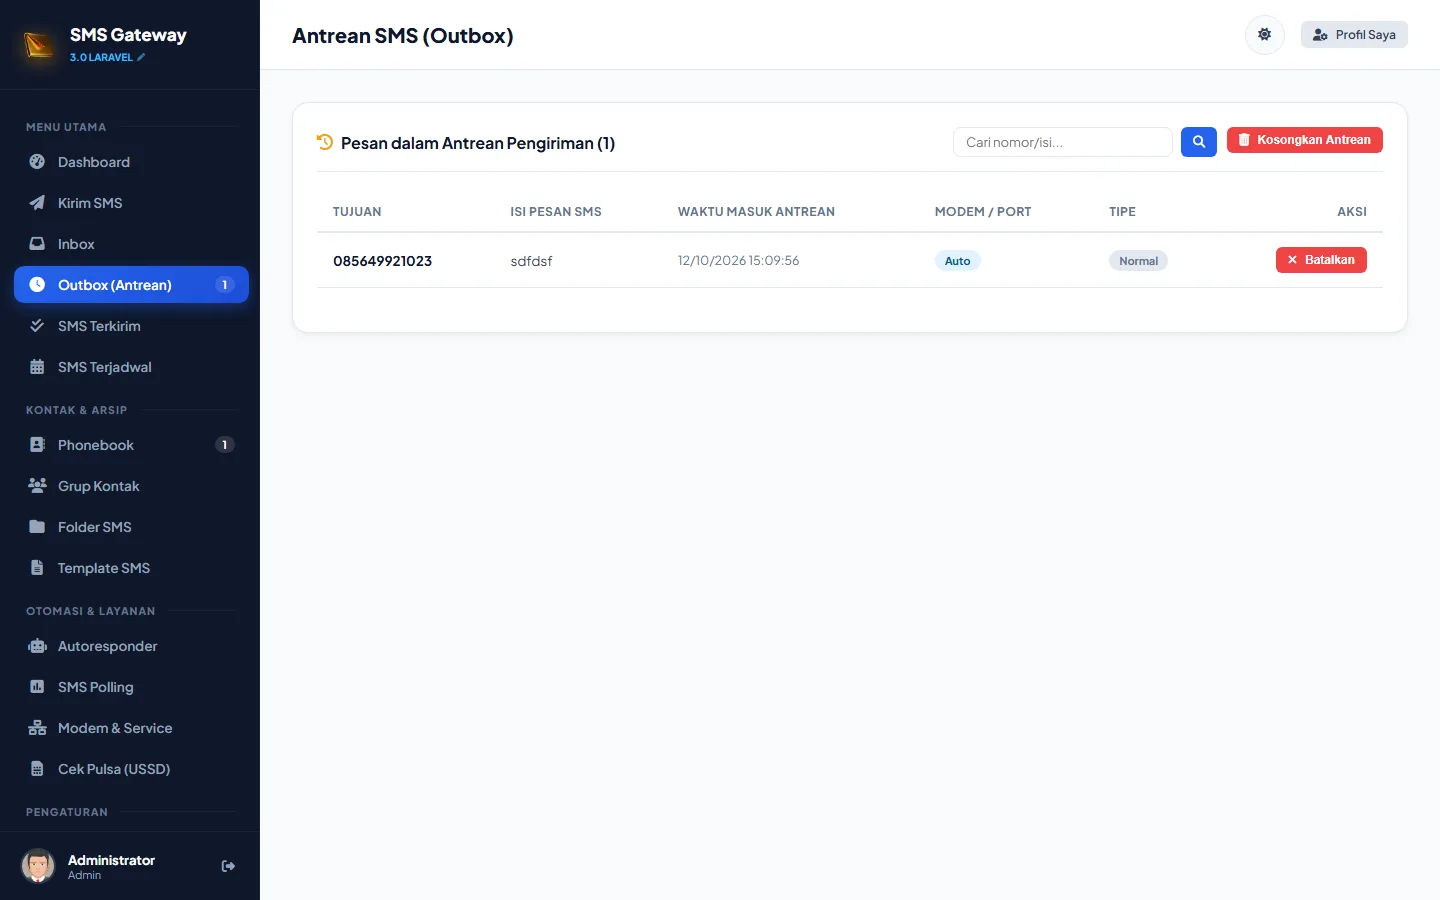The image size is (1440, 900).
Task: Click the SMS Polling chart icon
Action: pyautogui.click(x=37, y=687)
